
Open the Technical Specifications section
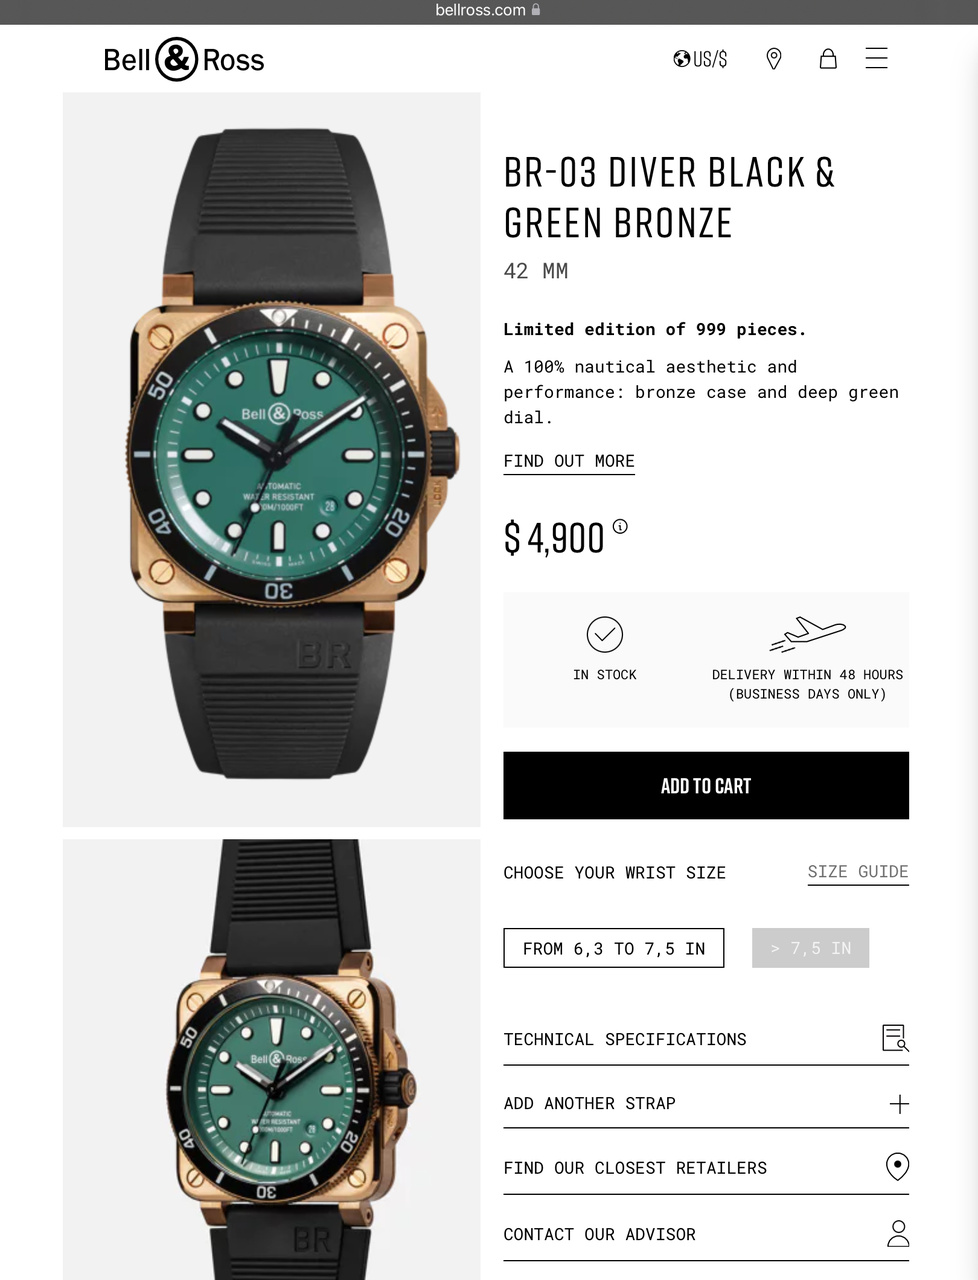[706, 1039]
